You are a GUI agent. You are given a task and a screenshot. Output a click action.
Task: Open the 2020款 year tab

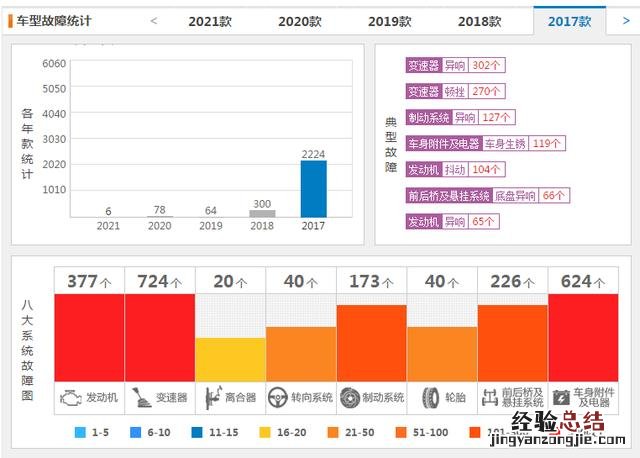pyautogui.click(x=300, y=21)
